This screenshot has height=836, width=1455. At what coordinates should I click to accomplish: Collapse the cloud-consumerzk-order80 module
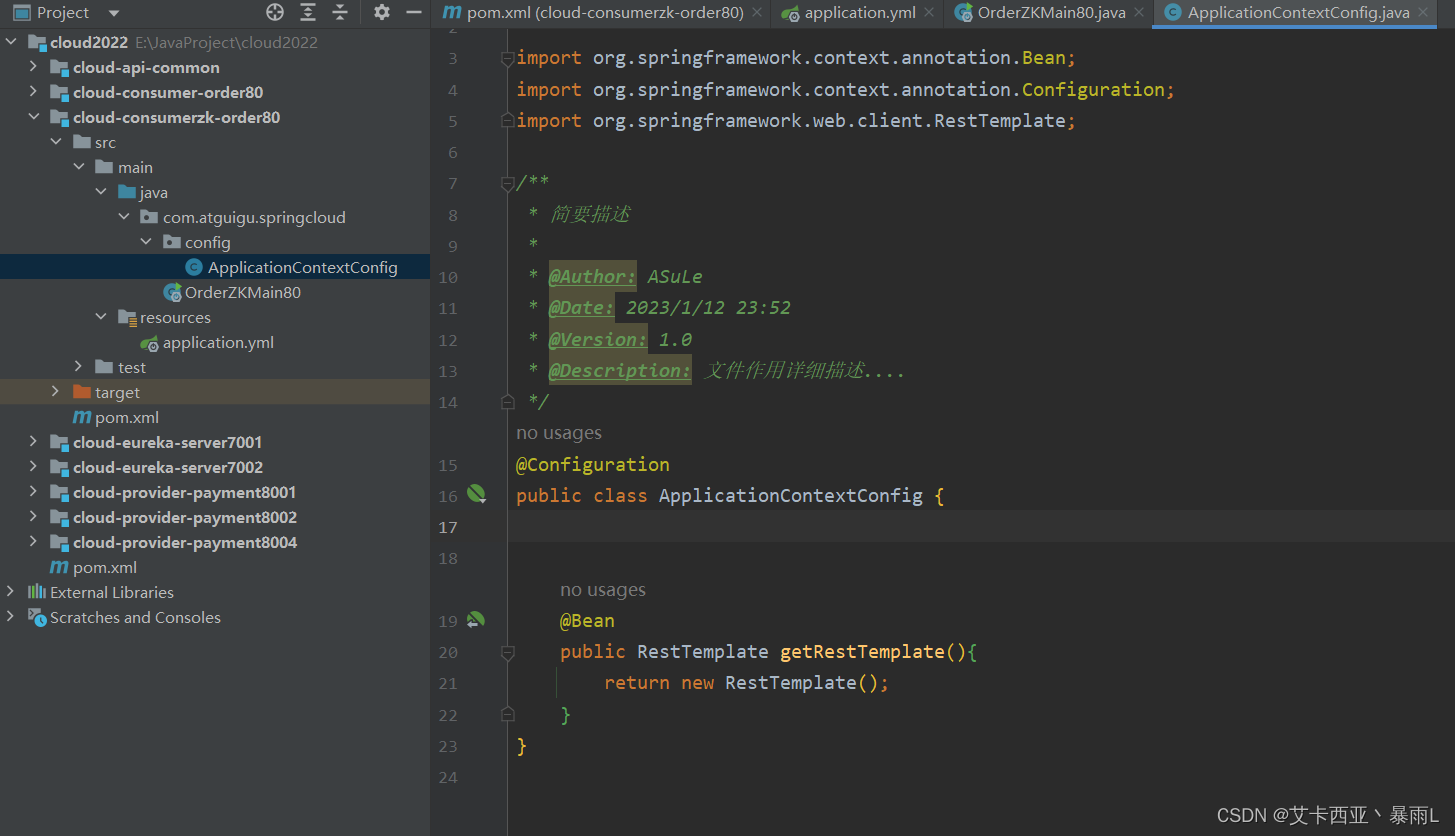[x=33, y=117]
